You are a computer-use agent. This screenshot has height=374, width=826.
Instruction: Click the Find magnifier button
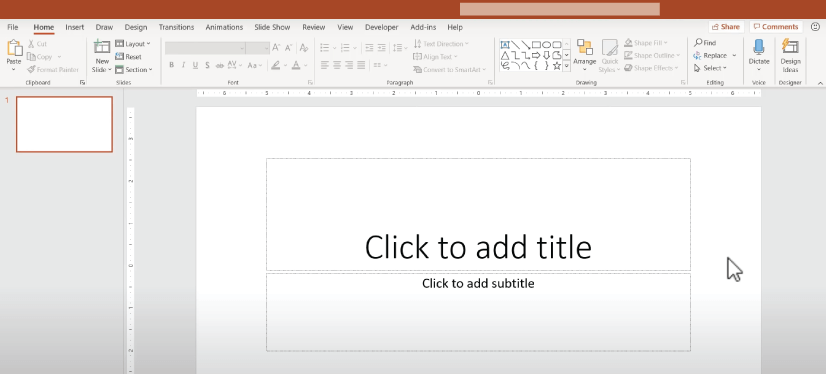coord(705,43)
